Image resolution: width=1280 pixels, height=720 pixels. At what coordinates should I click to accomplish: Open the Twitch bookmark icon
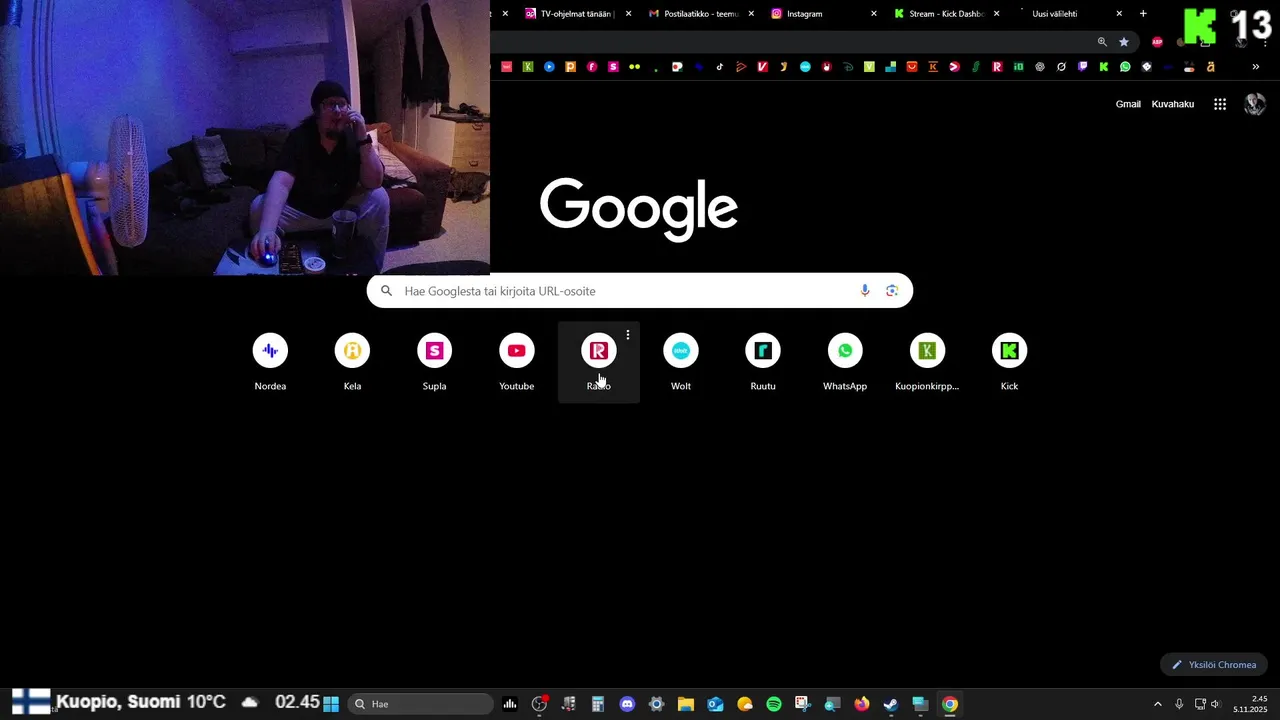tap(1082, 67)
